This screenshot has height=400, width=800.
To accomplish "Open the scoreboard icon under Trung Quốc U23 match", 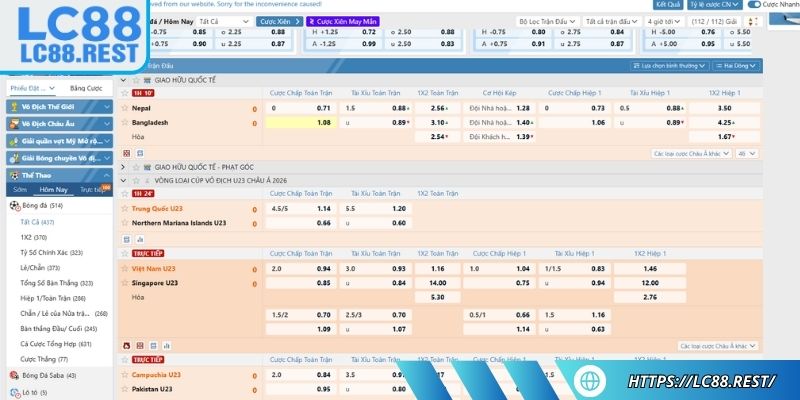I will [x=127, y=239].
